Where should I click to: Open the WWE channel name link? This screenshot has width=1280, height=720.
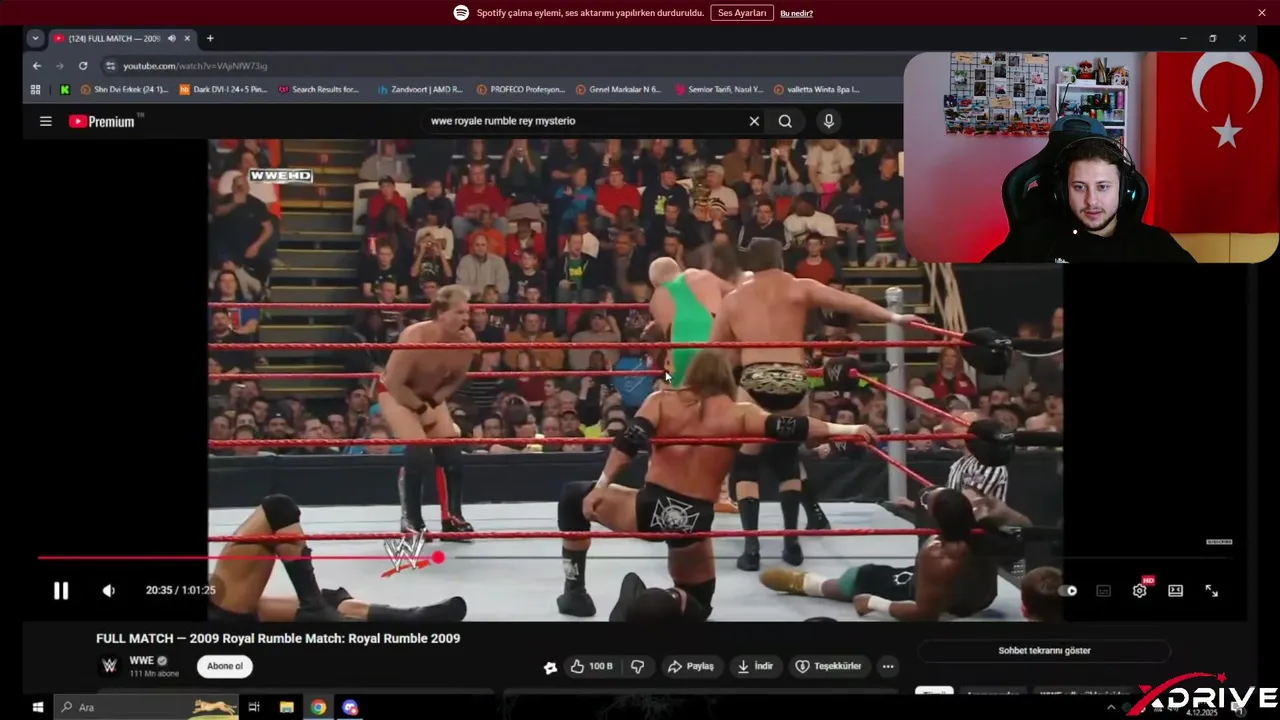[141, 661]
